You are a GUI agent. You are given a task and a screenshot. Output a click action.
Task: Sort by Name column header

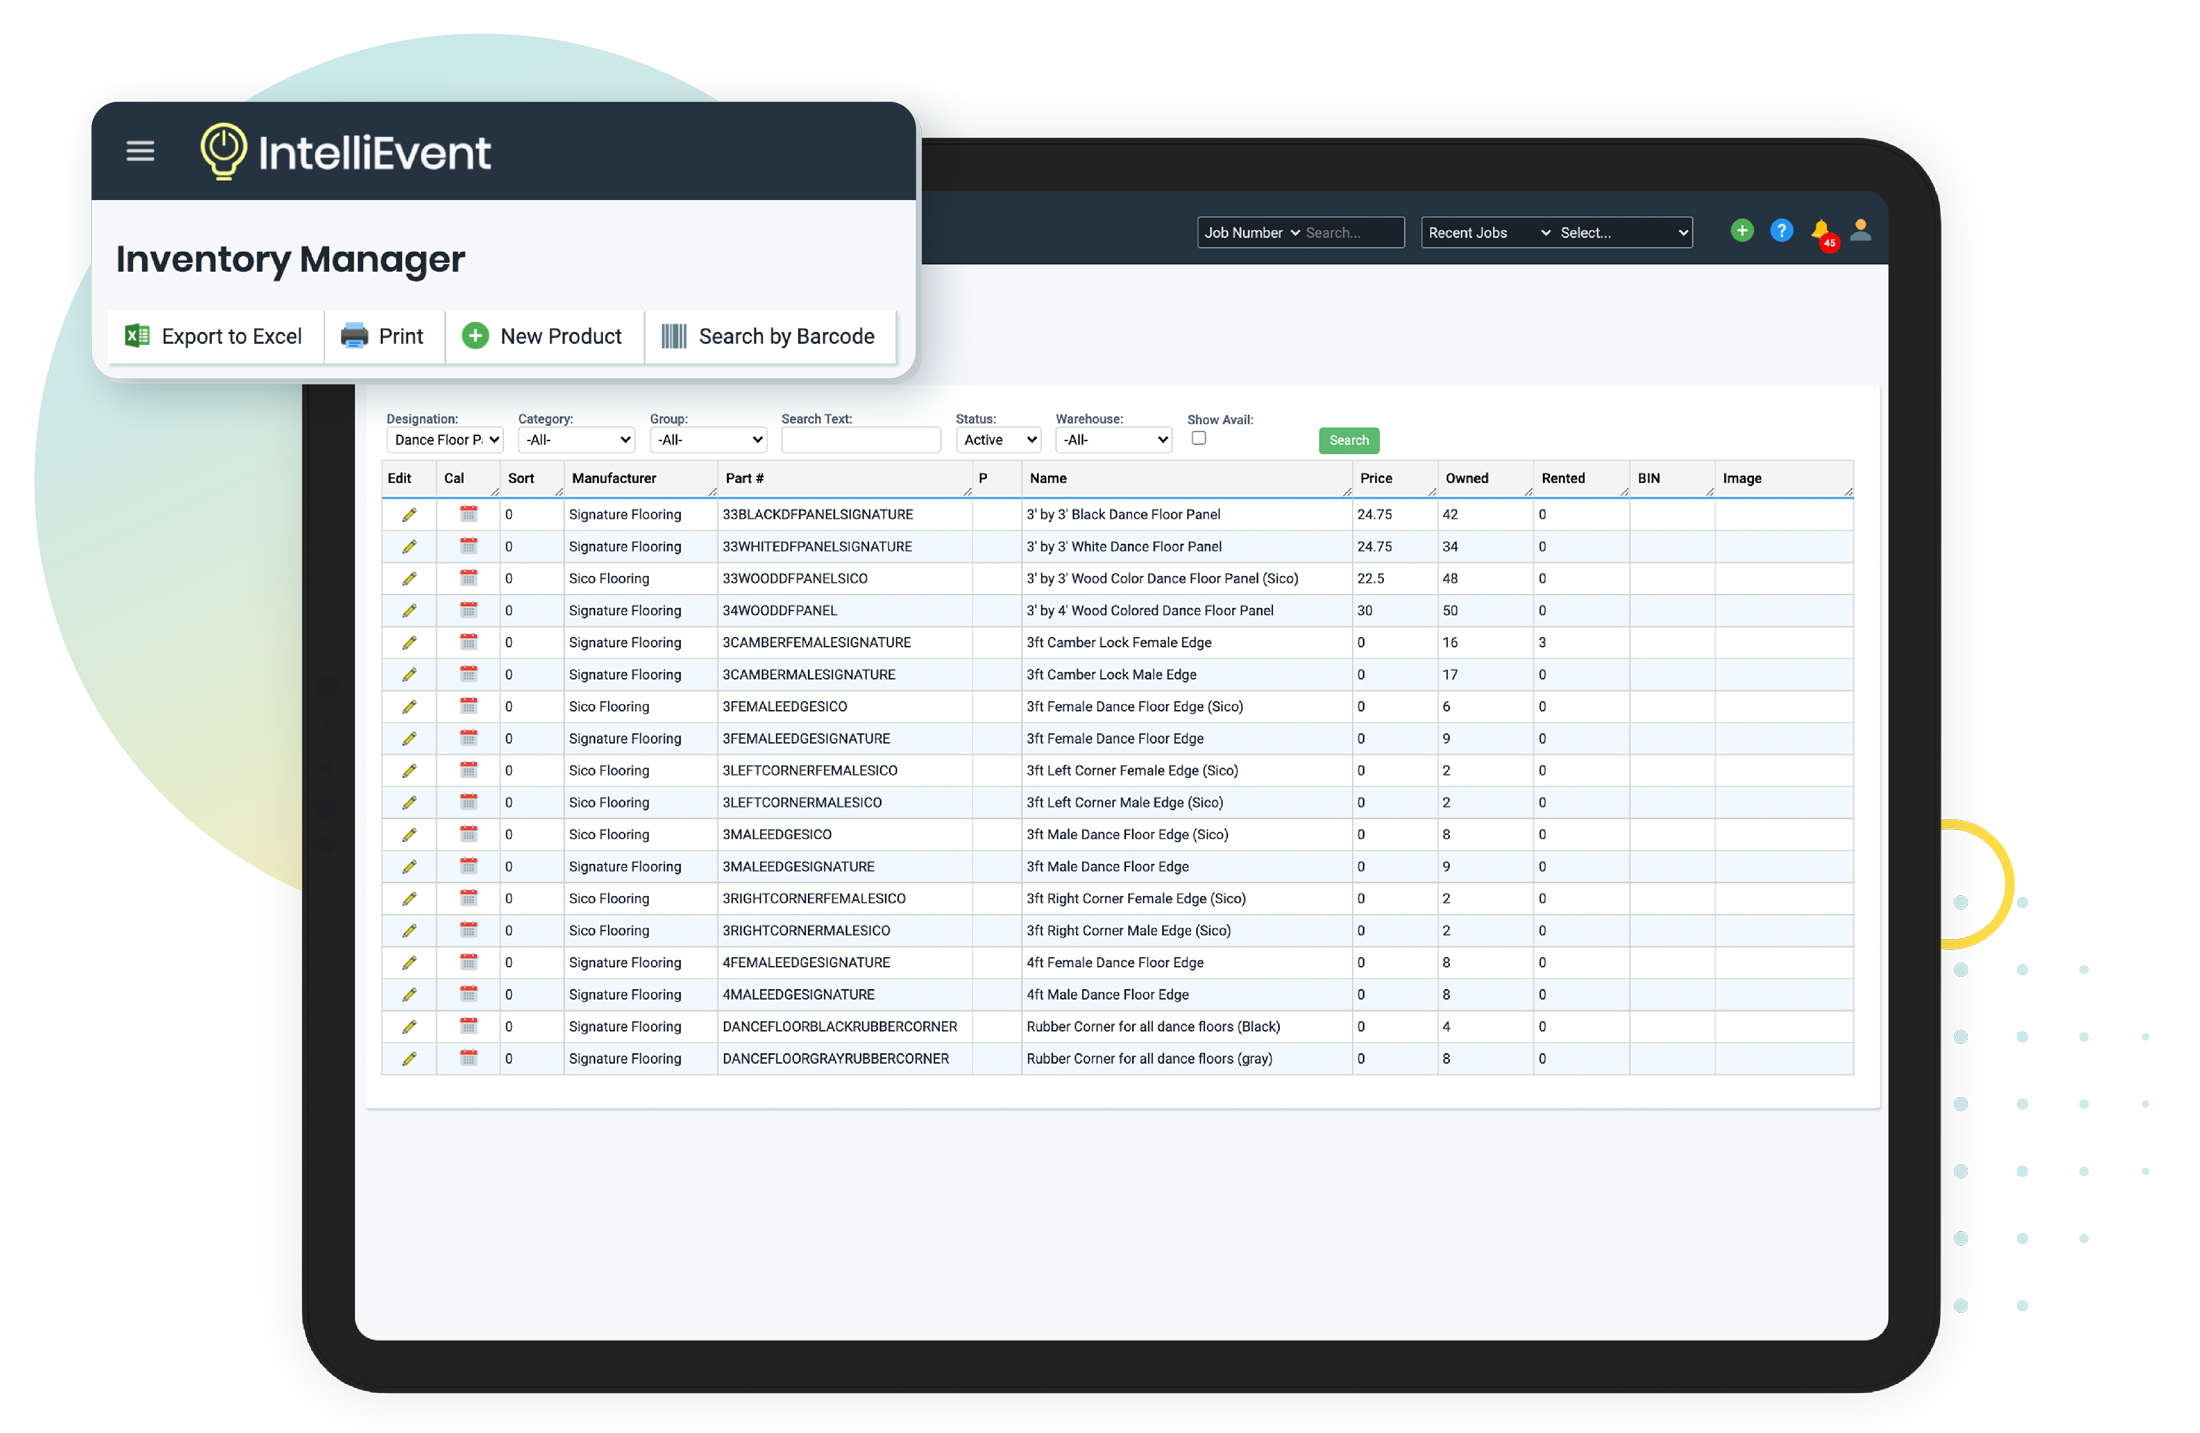(1187, 478)
